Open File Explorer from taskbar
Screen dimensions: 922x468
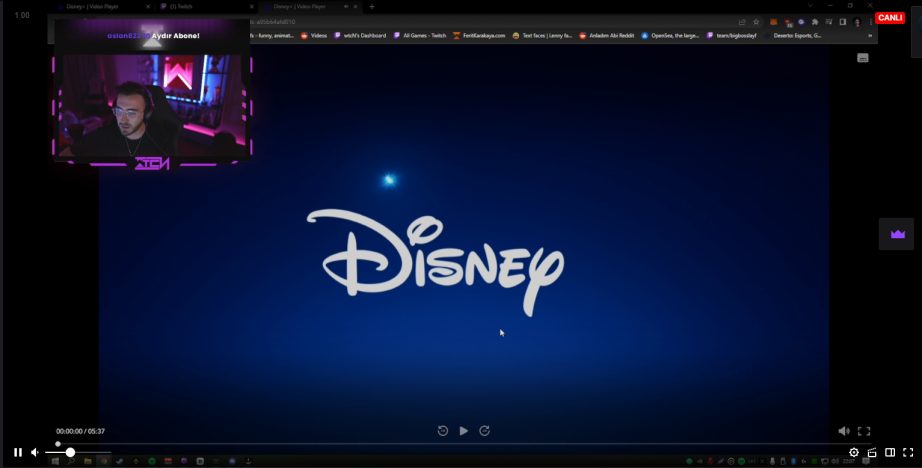tap(88, 462)
